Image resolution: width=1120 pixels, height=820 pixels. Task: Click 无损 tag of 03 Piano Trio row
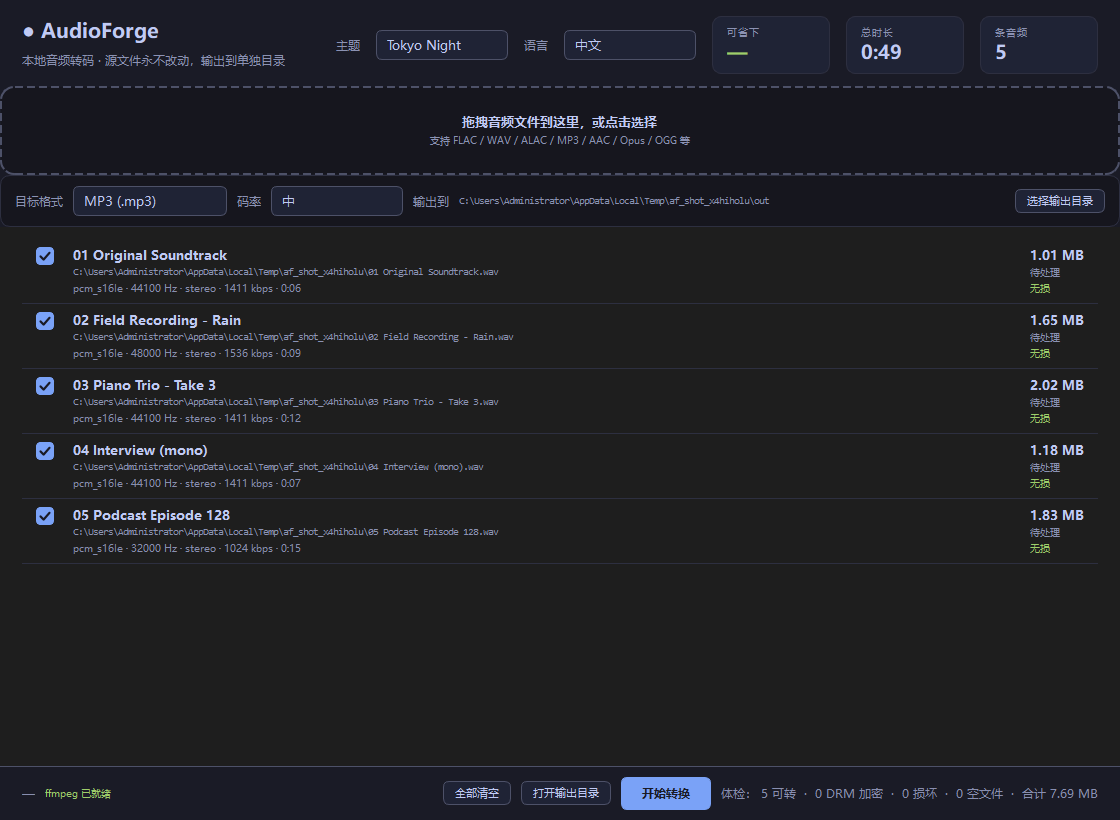1040,419
